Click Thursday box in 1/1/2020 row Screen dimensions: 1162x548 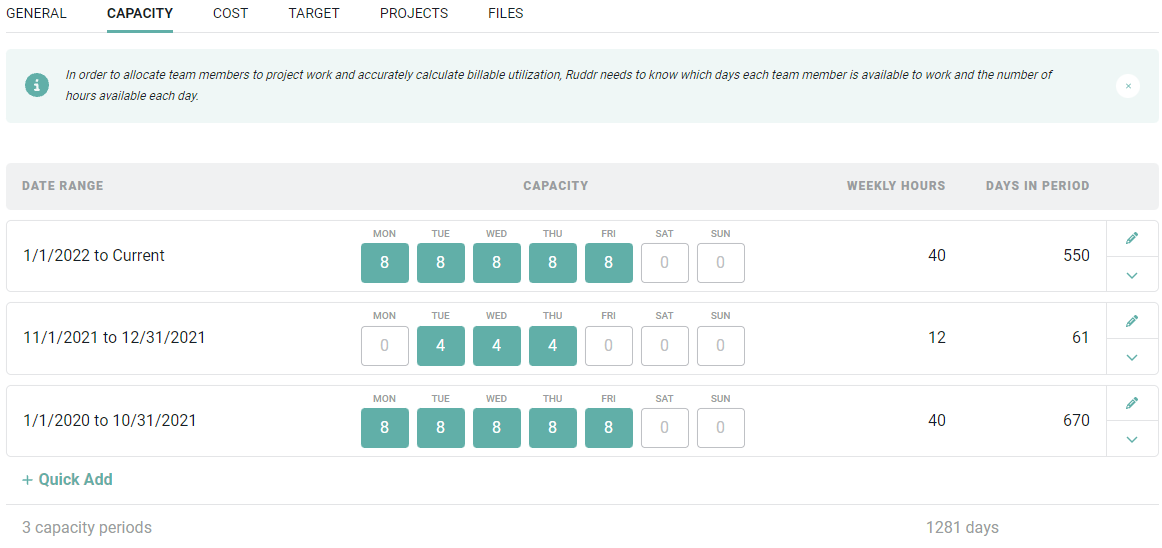click(553, 428)
